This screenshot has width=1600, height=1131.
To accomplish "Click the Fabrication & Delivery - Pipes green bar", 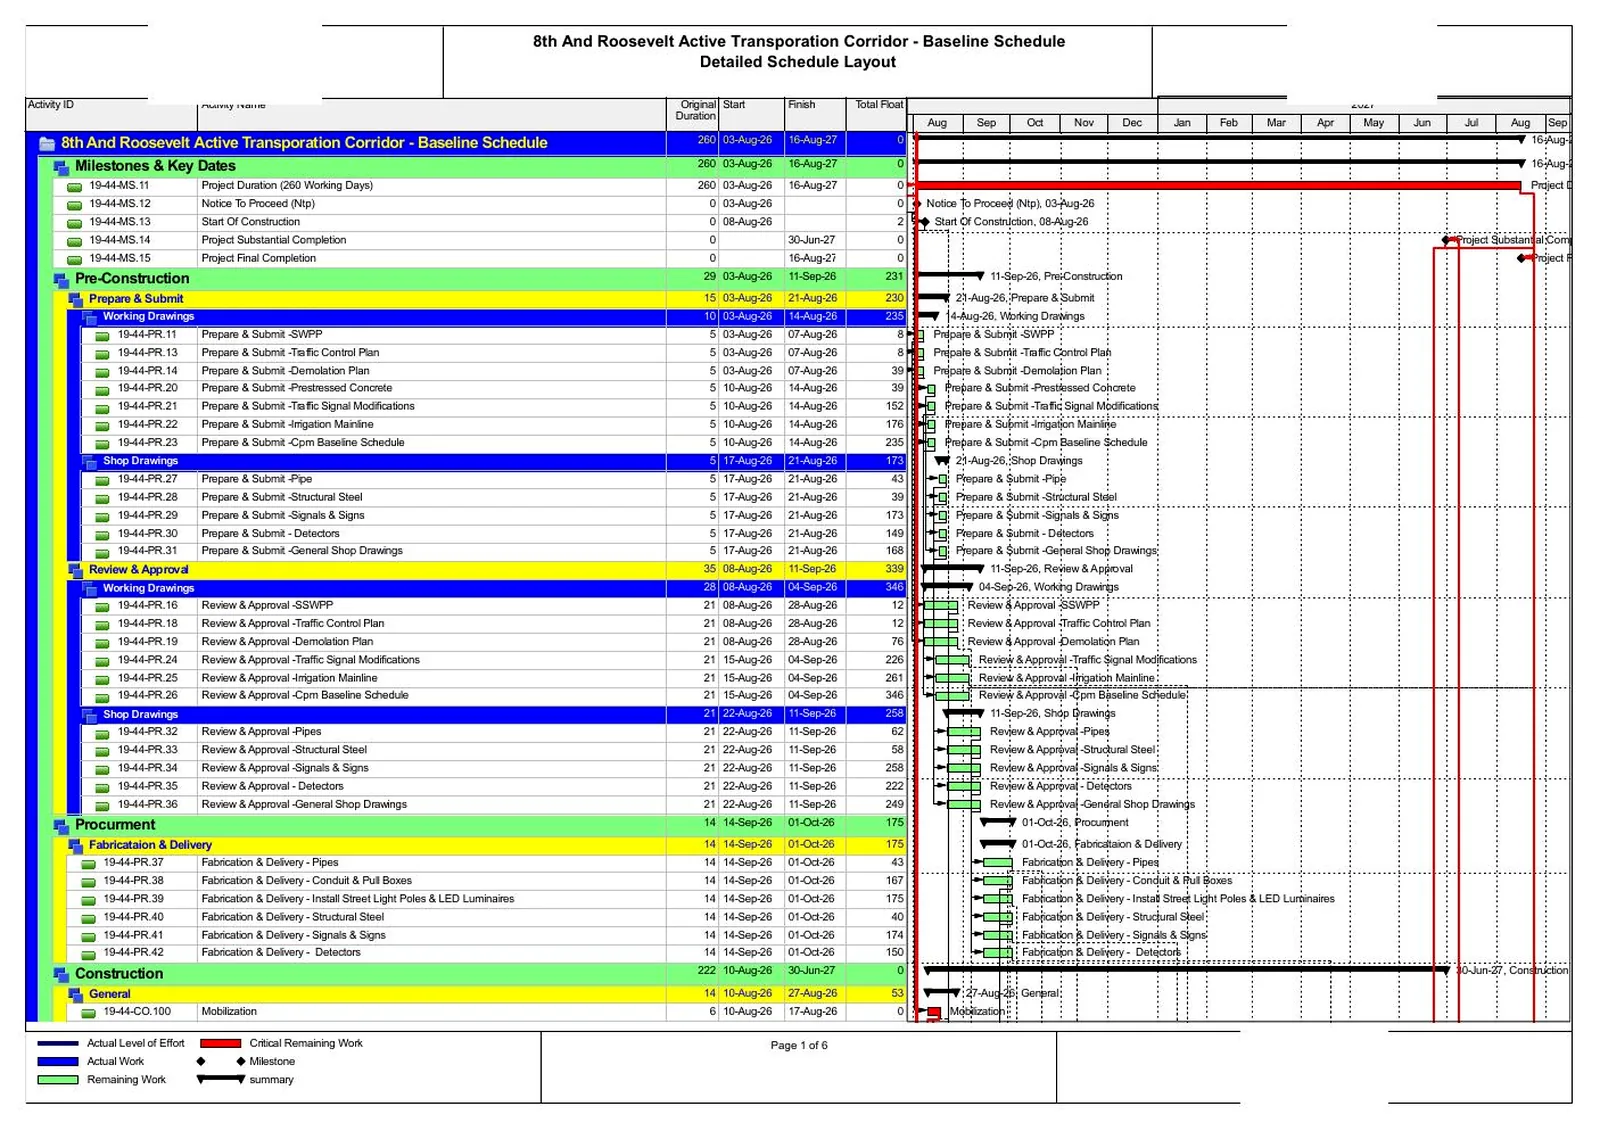I will pyautogui.click(x=998, y=862).
